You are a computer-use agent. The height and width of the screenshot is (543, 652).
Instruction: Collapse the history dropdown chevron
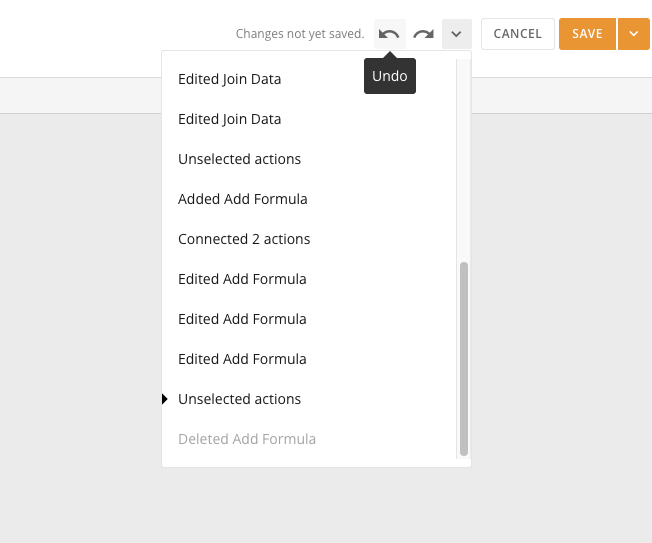click(456, 34)
